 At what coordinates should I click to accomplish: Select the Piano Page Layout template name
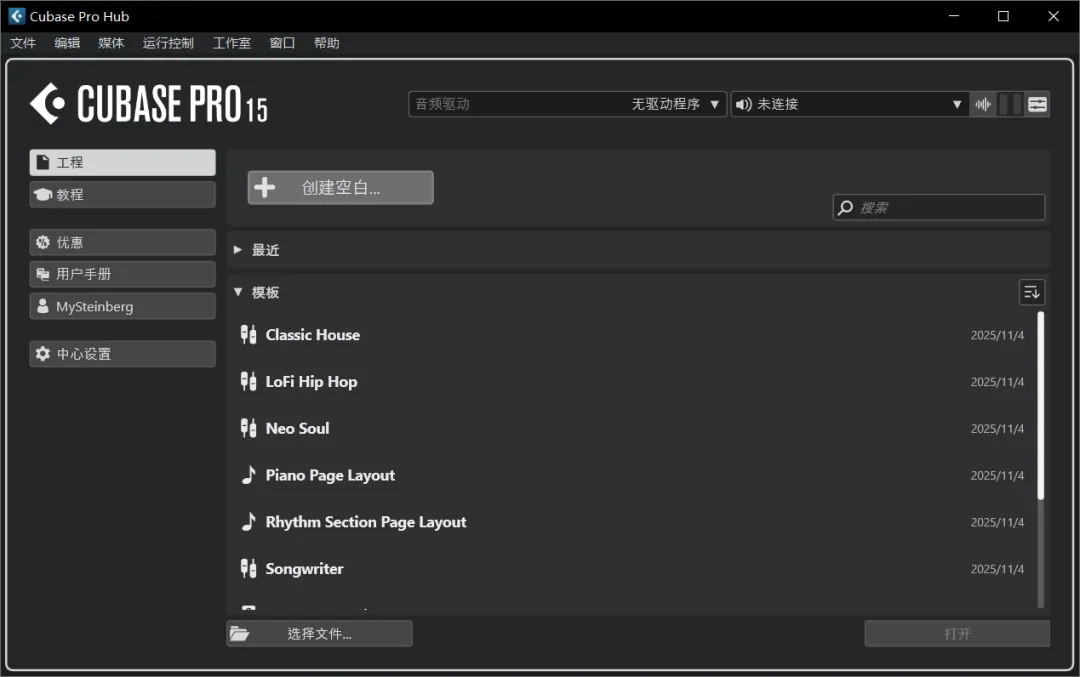330,475
